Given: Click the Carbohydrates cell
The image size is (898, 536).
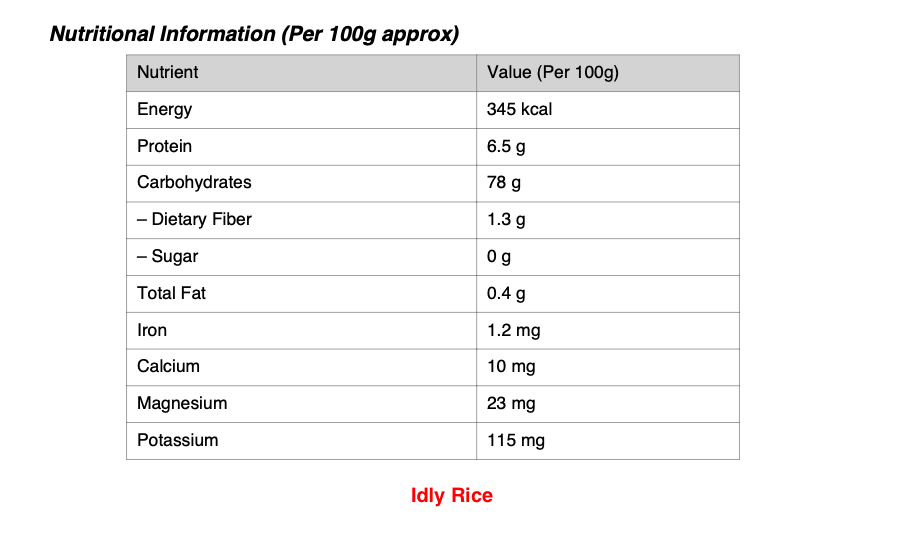Looking at the screenshot, I should click(x=194, y=182).
